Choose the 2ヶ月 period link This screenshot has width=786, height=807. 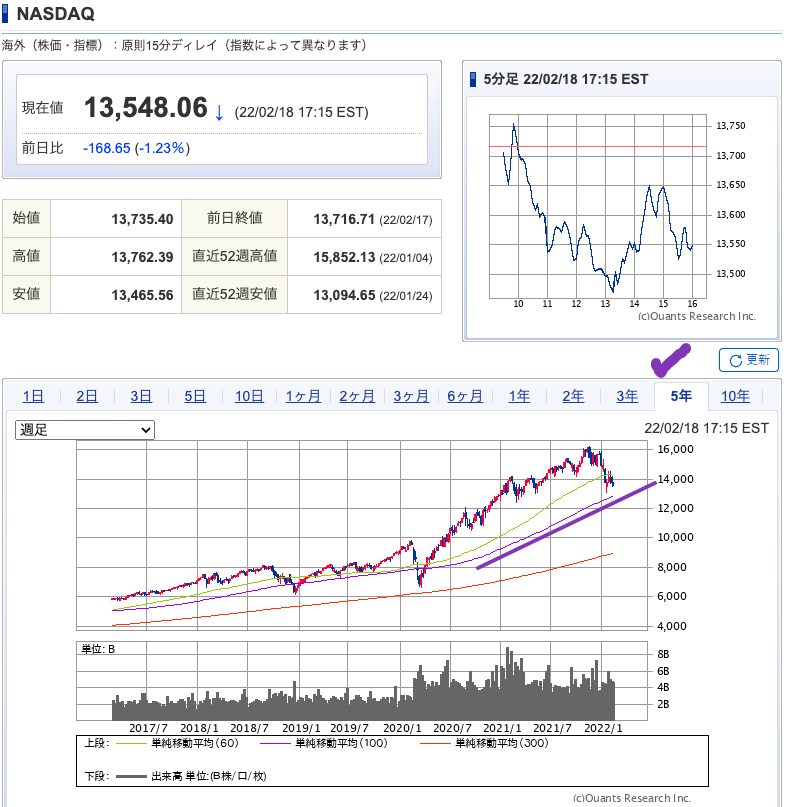click(x=357, y=396)
